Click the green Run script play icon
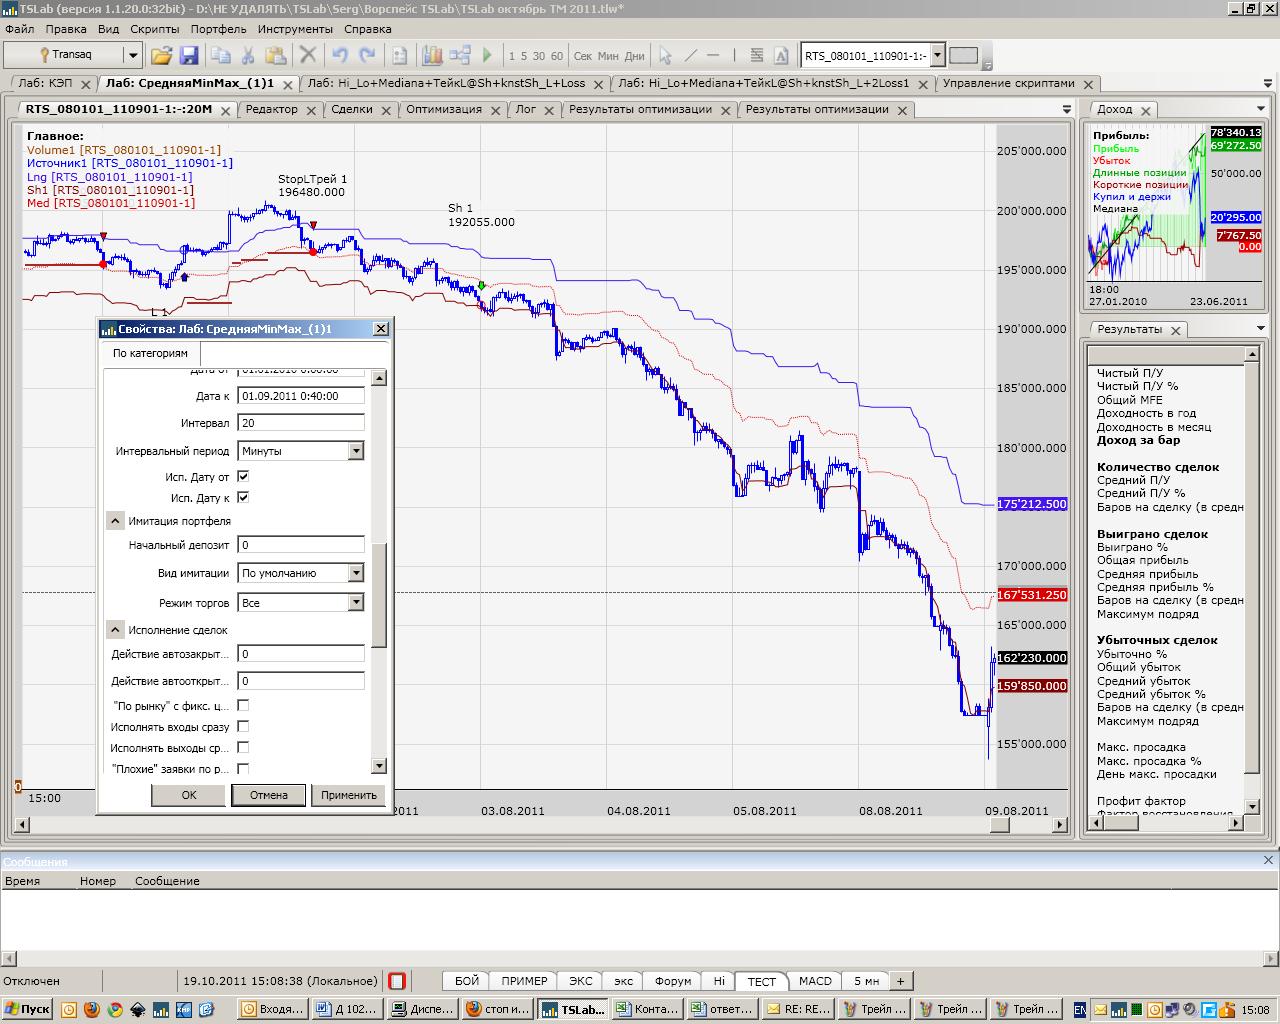The height and width of the screenshot is (1024, 1280). [x=488, y=55]
